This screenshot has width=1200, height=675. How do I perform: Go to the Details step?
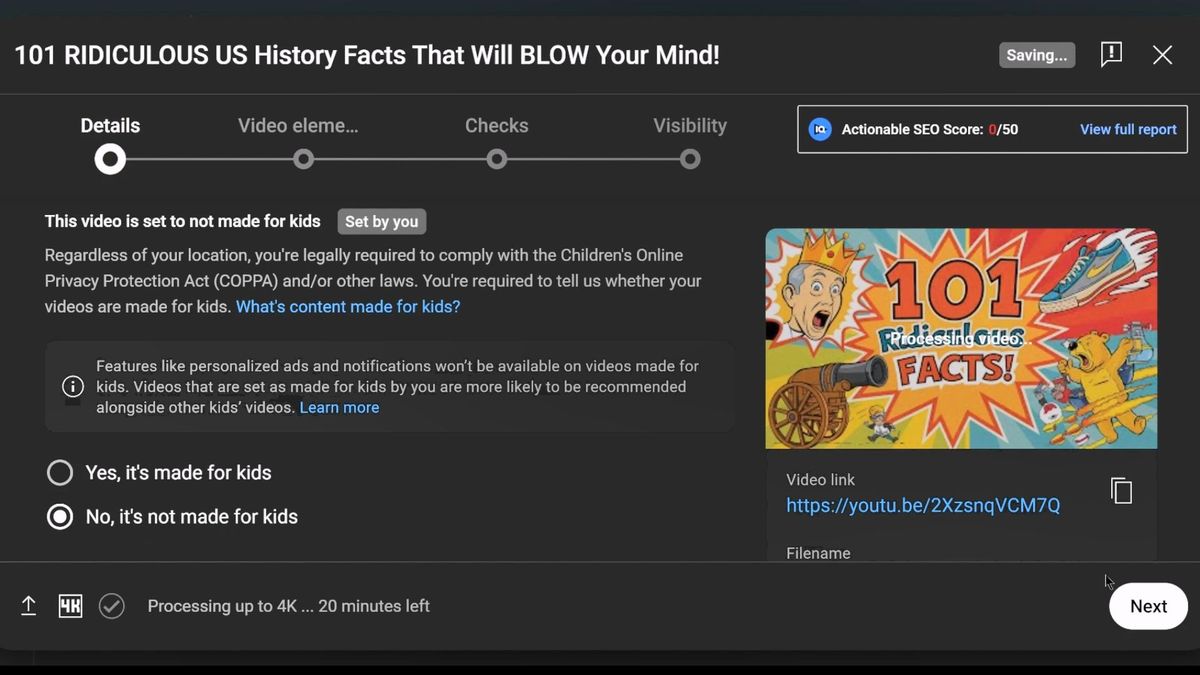coord(110,143)
